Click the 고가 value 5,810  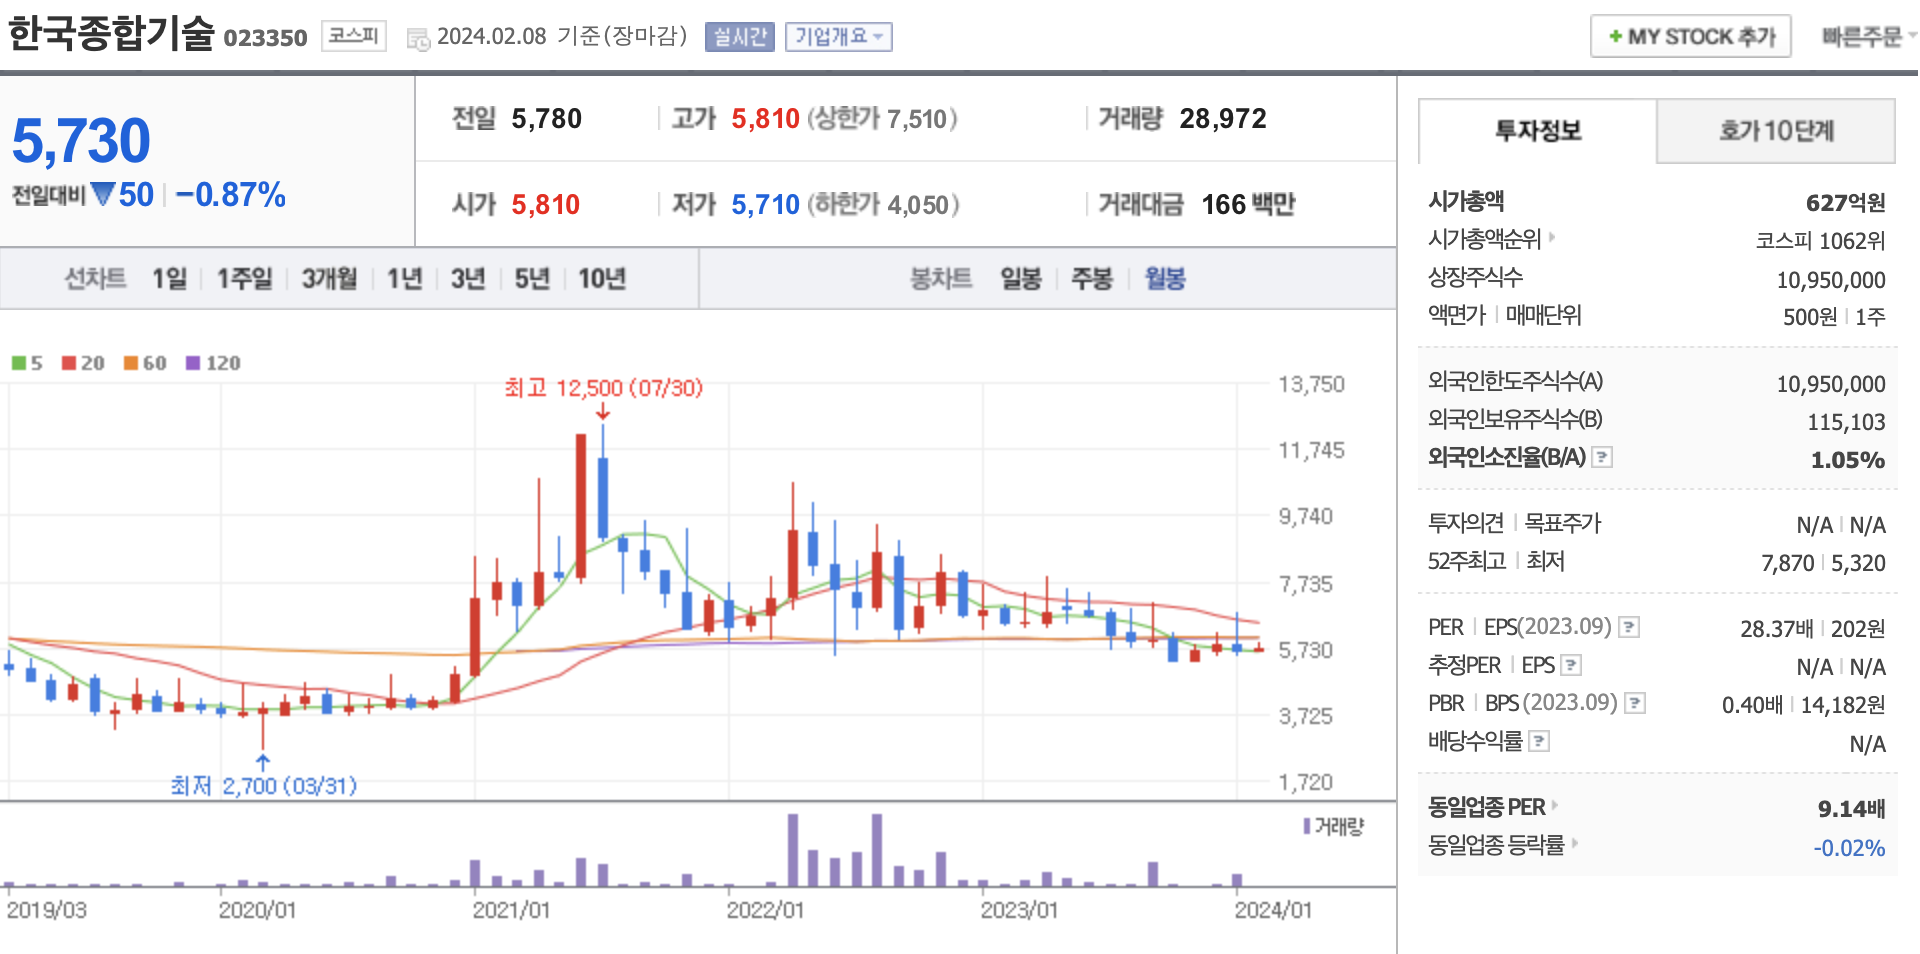pyautogui.click(x=765, y=119)
